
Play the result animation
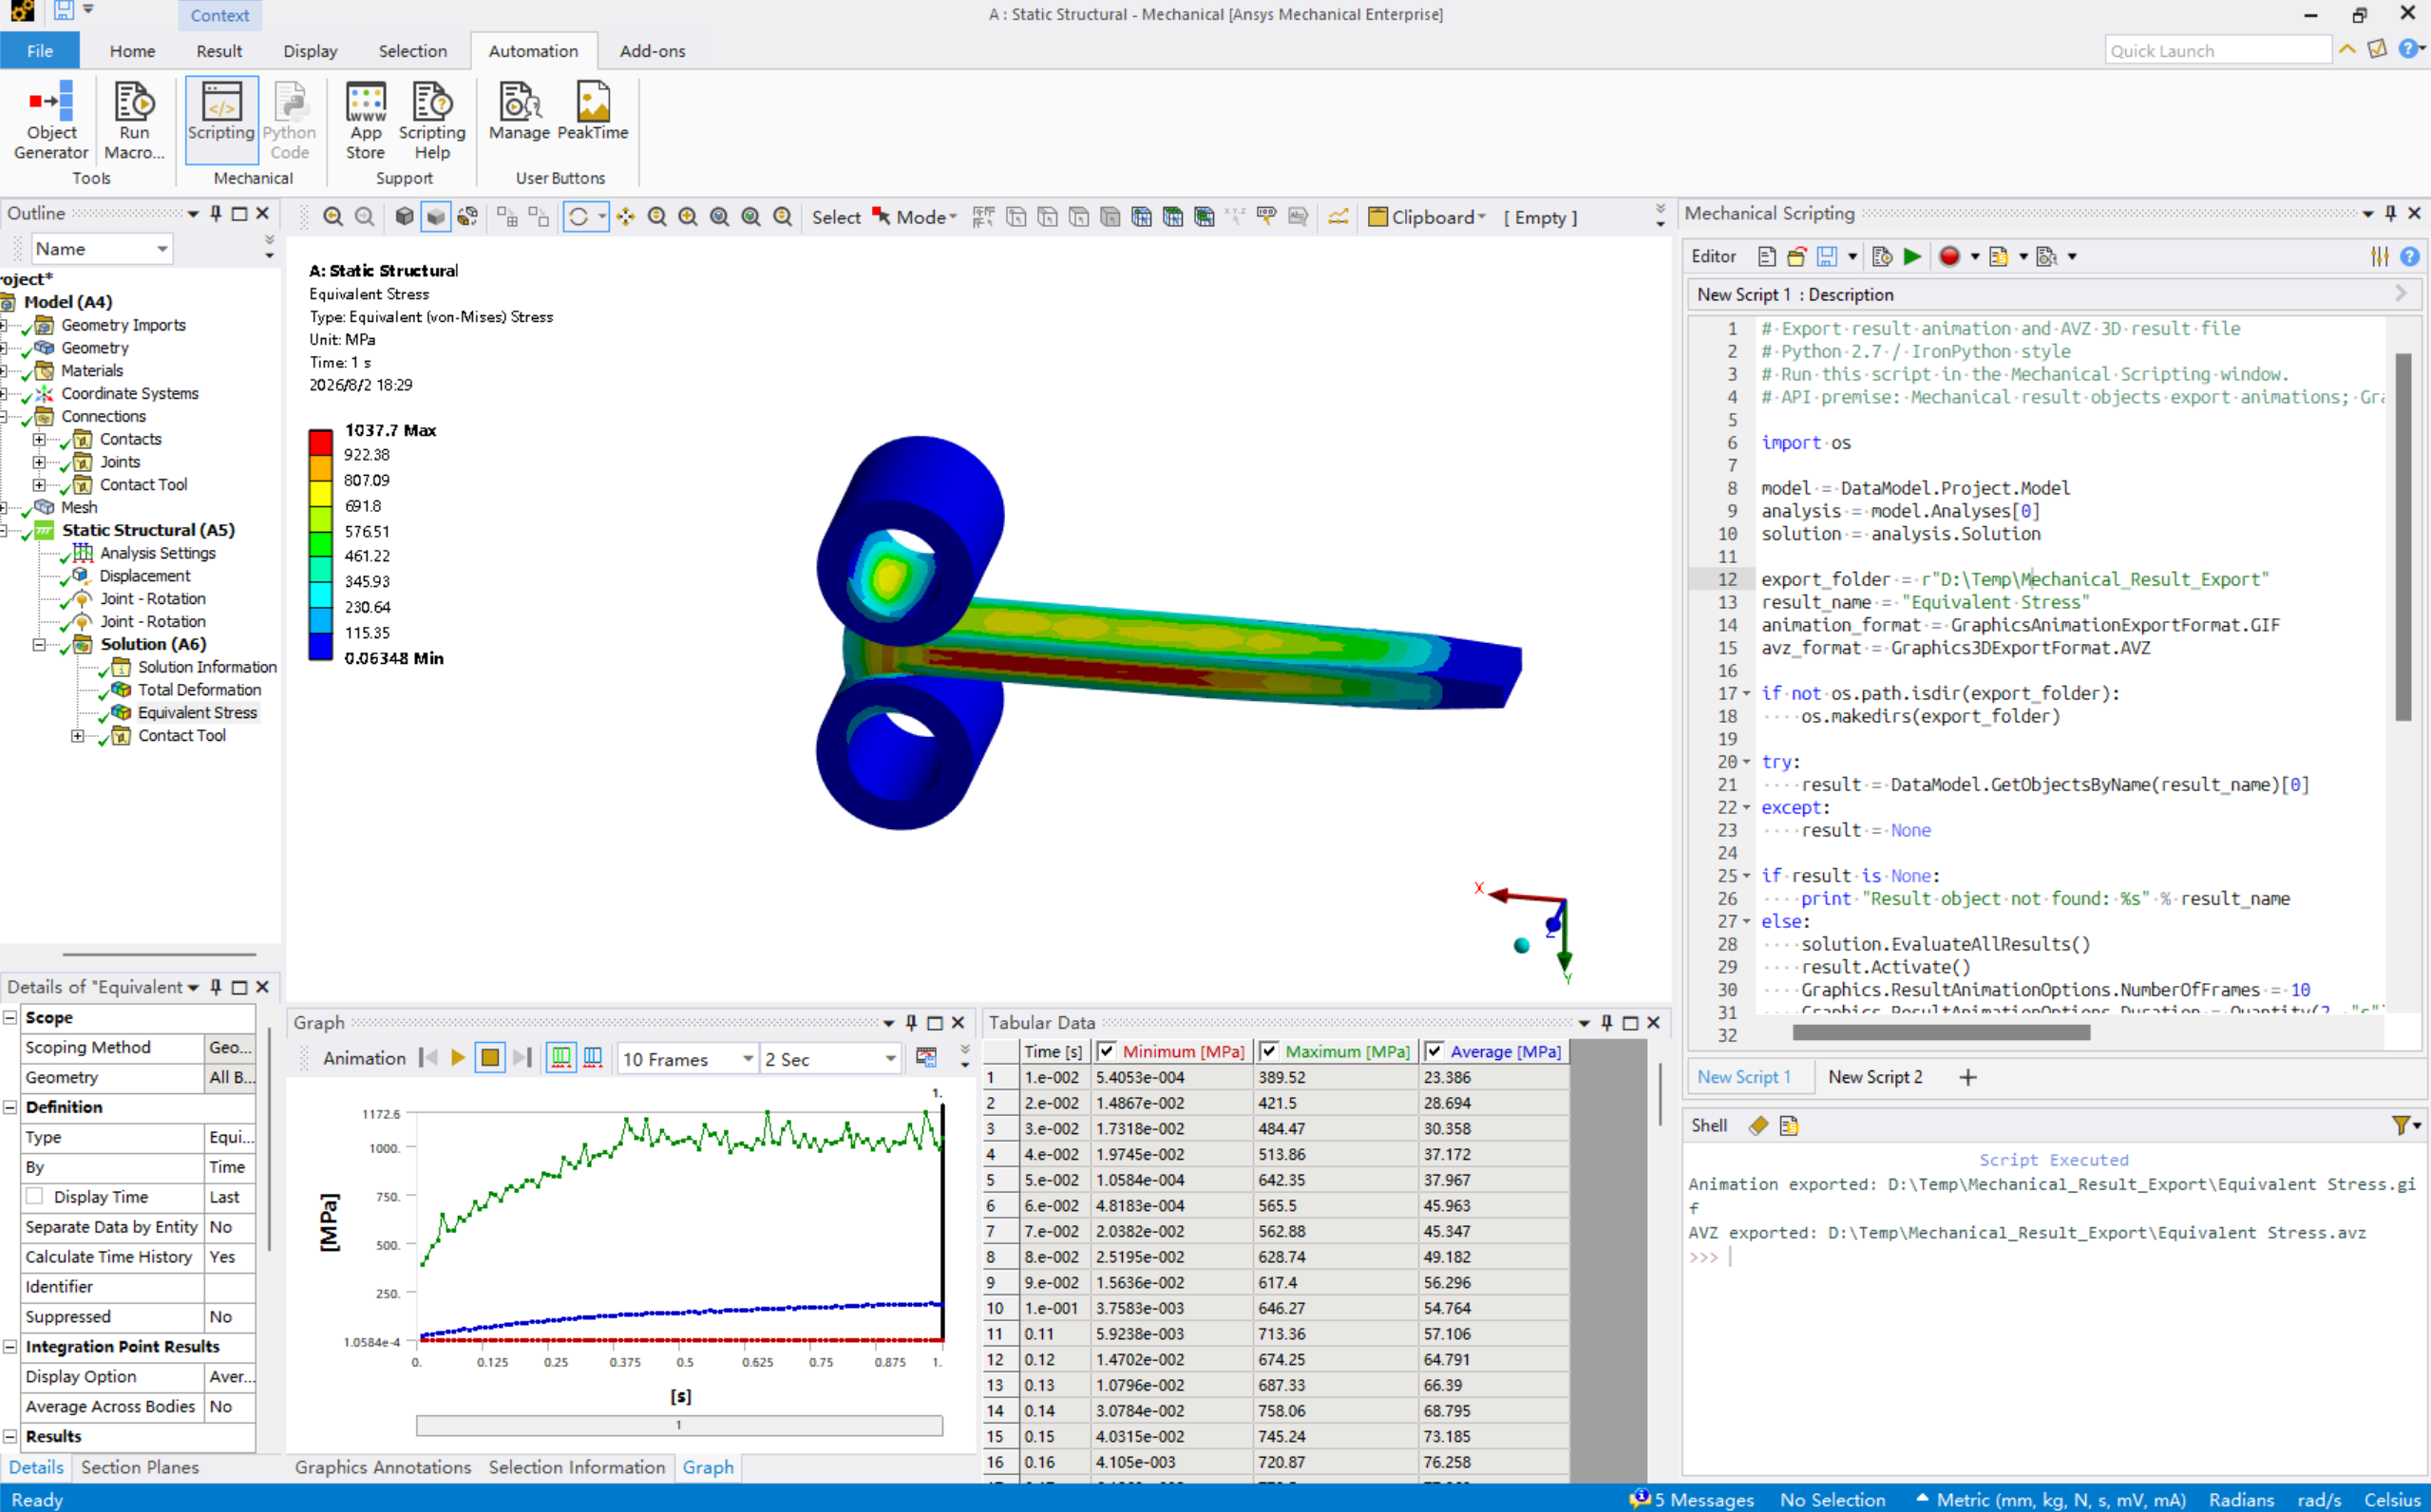[x=458, y=1058]
